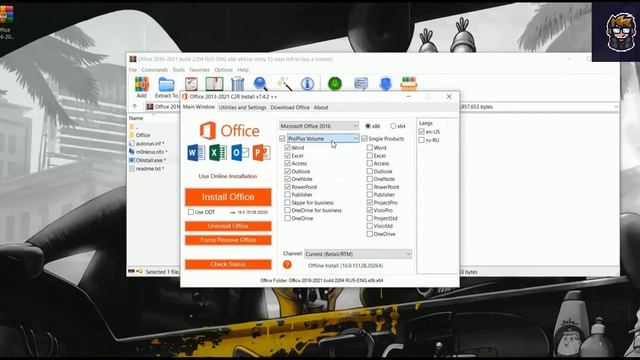Viewport: 640px width, 360px height.
Task: Open the About tab
Action: tap(321, 107)
